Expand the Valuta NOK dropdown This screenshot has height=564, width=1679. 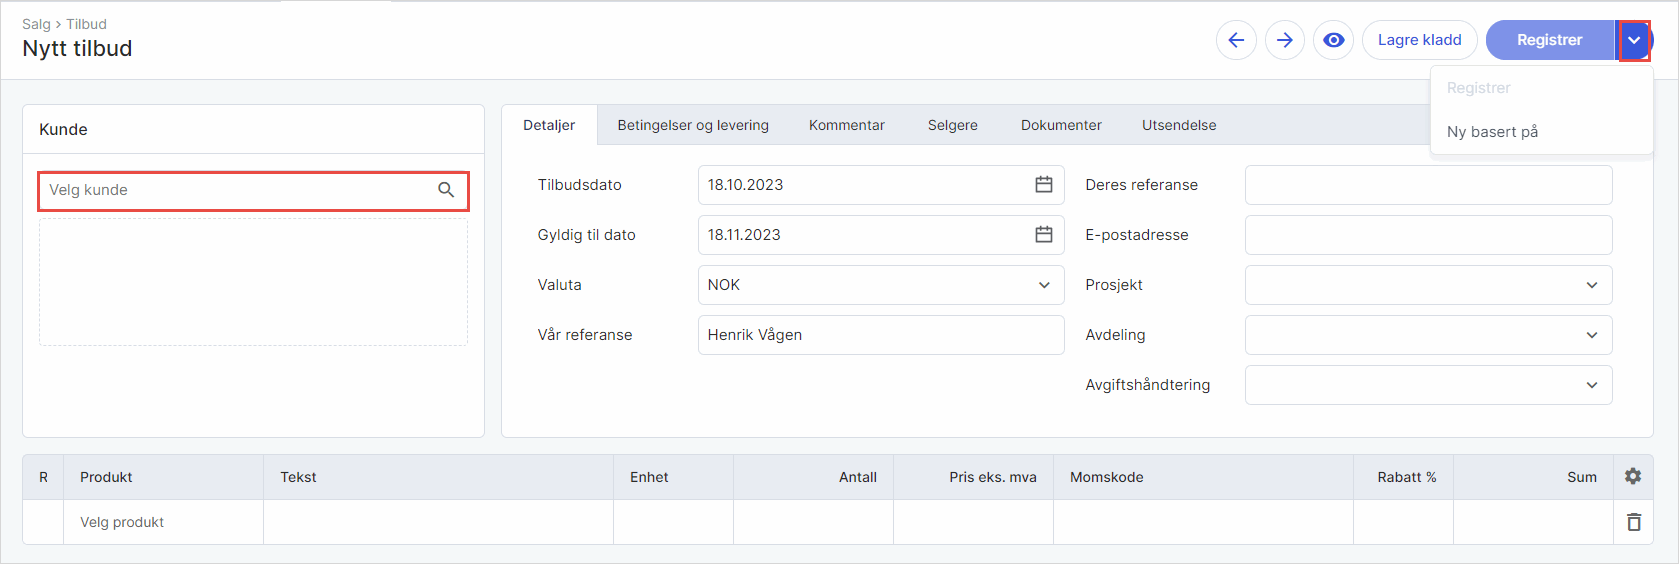[x=1044, y=285]
